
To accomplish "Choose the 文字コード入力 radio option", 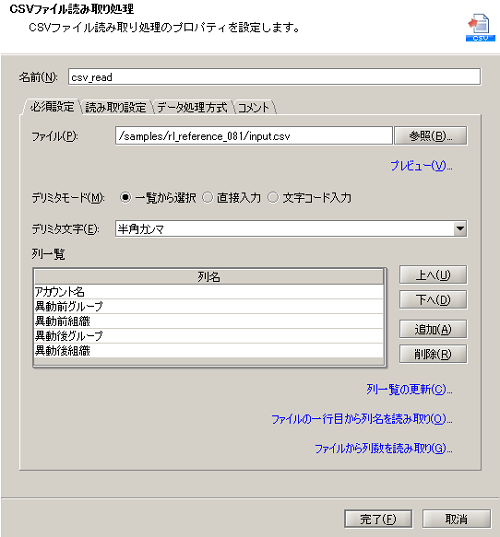I will pyautogui.click(x=273, y=198).
